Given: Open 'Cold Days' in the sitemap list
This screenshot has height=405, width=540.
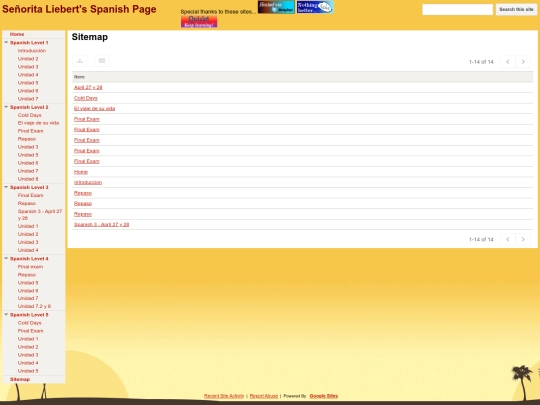Looking at the screenshot, I should click(x=86, y=98).
